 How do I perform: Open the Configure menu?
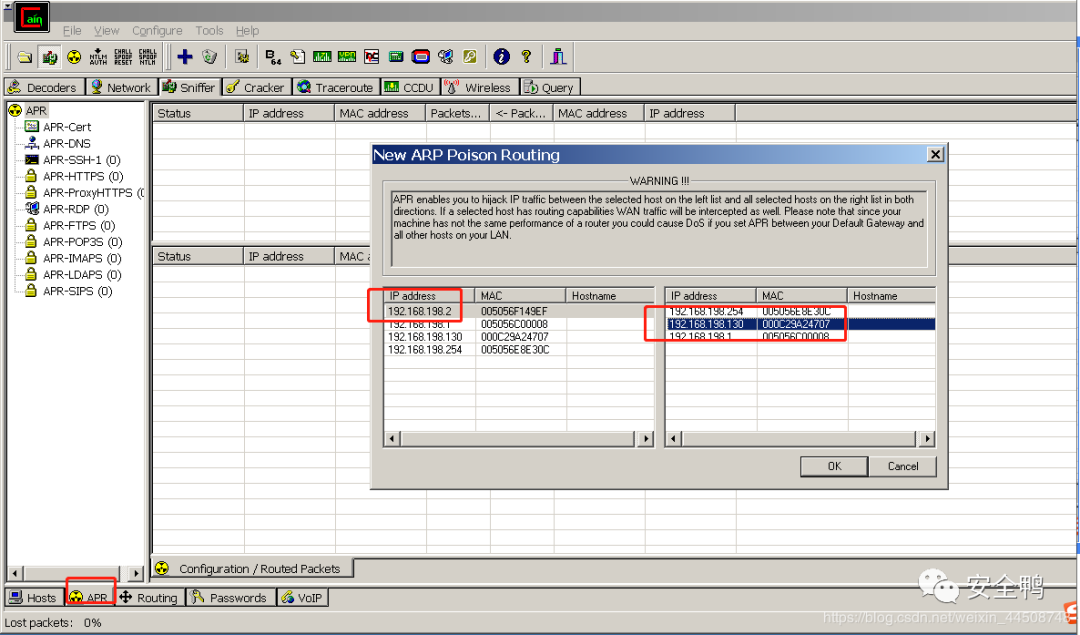point(157,31)
